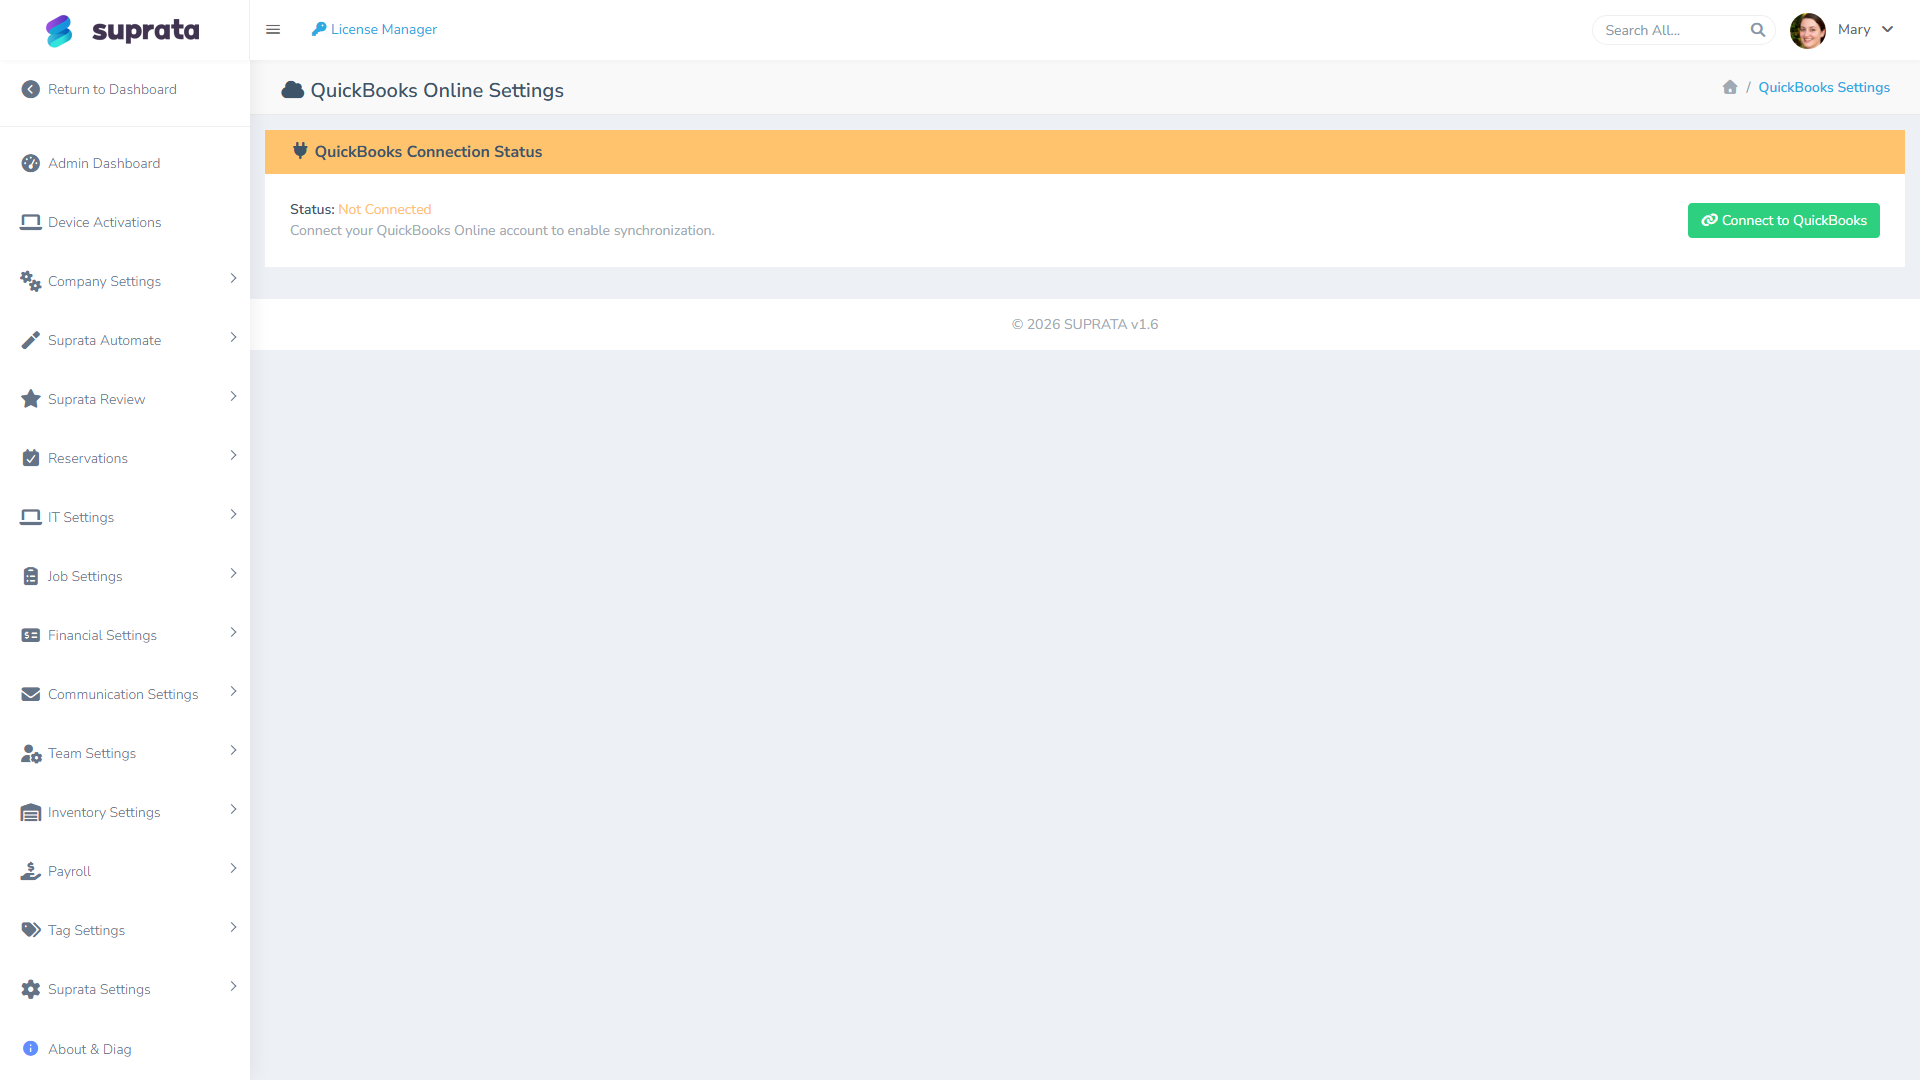Select Inventory Settings in sidebar
Image resolution: width=1920 pixels, height=1080 pixels.
pyautogui.click(x=125, y=812)
